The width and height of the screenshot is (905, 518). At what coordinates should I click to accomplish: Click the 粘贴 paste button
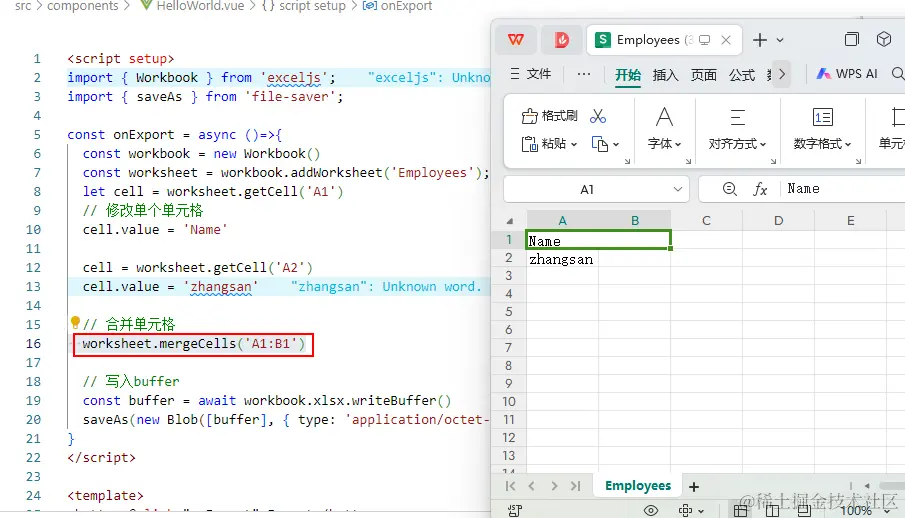point(544,144)
